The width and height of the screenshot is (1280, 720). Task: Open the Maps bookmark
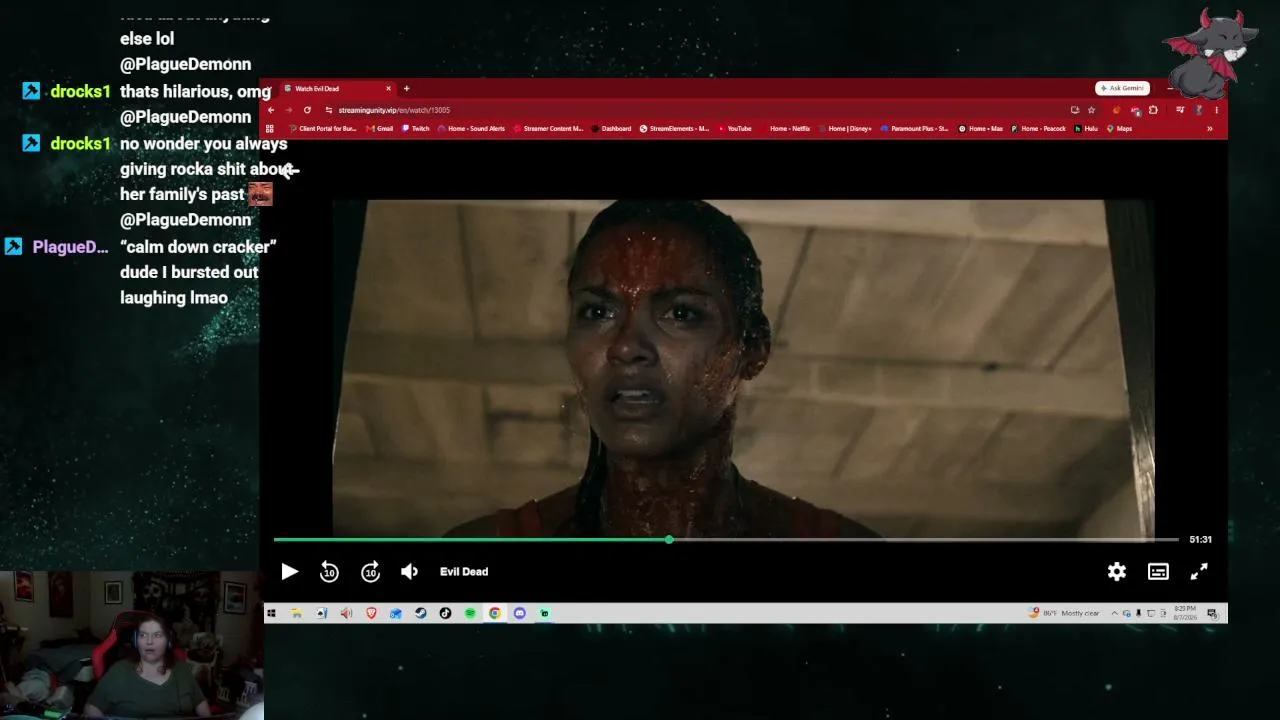1119,129
